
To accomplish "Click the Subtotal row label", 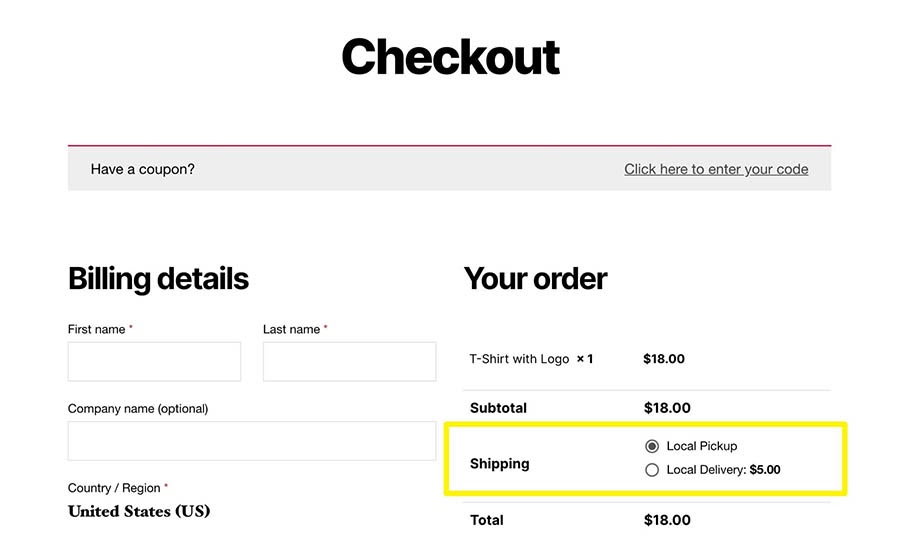I will click(498, 408).
